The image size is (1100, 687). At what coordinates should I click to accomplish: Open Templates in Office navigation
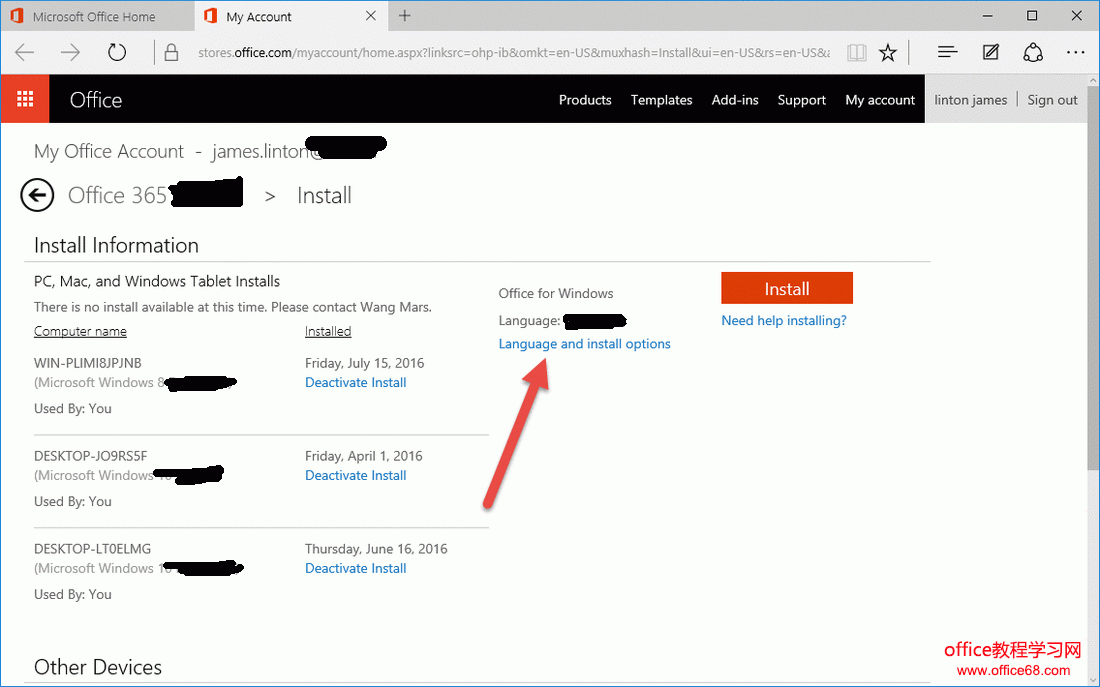pyautogui.click(x=662, y=100)
